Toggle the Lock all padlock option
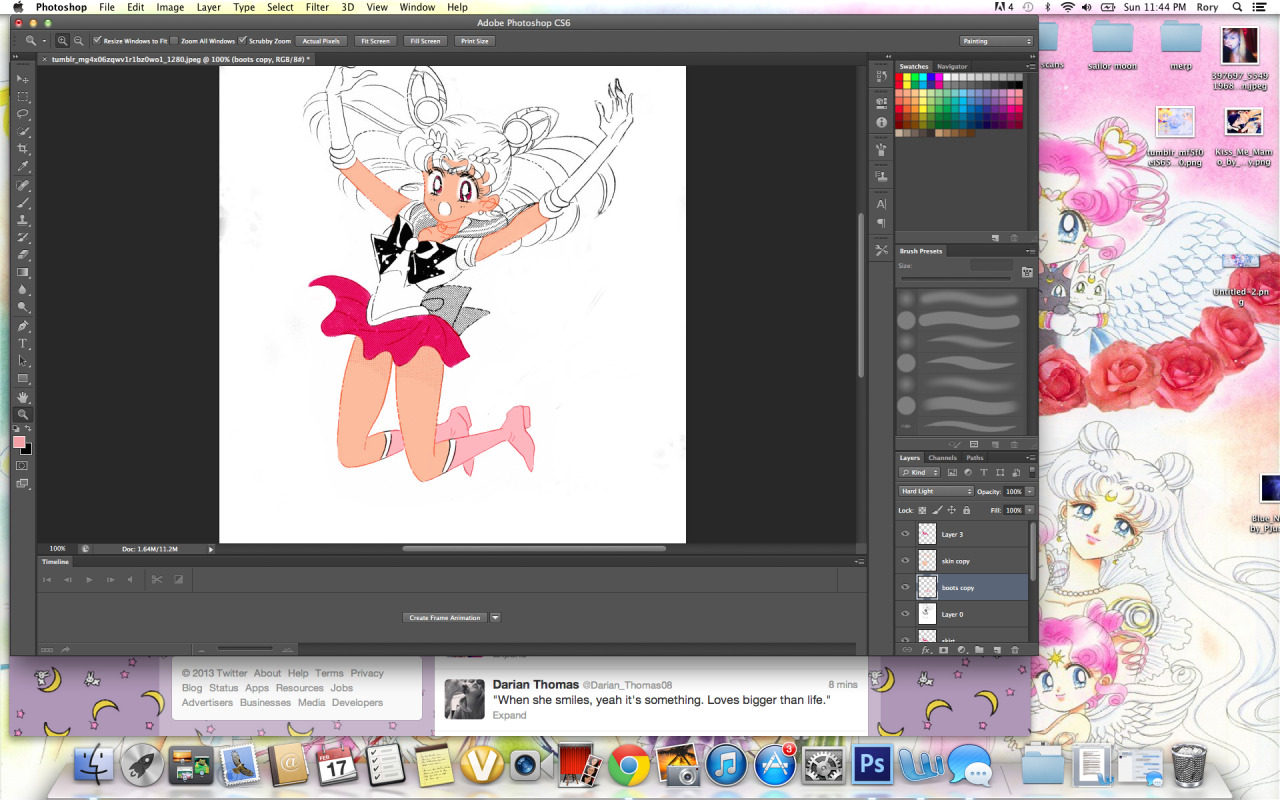Screen dimensions: 1280x800 [966, 510]
